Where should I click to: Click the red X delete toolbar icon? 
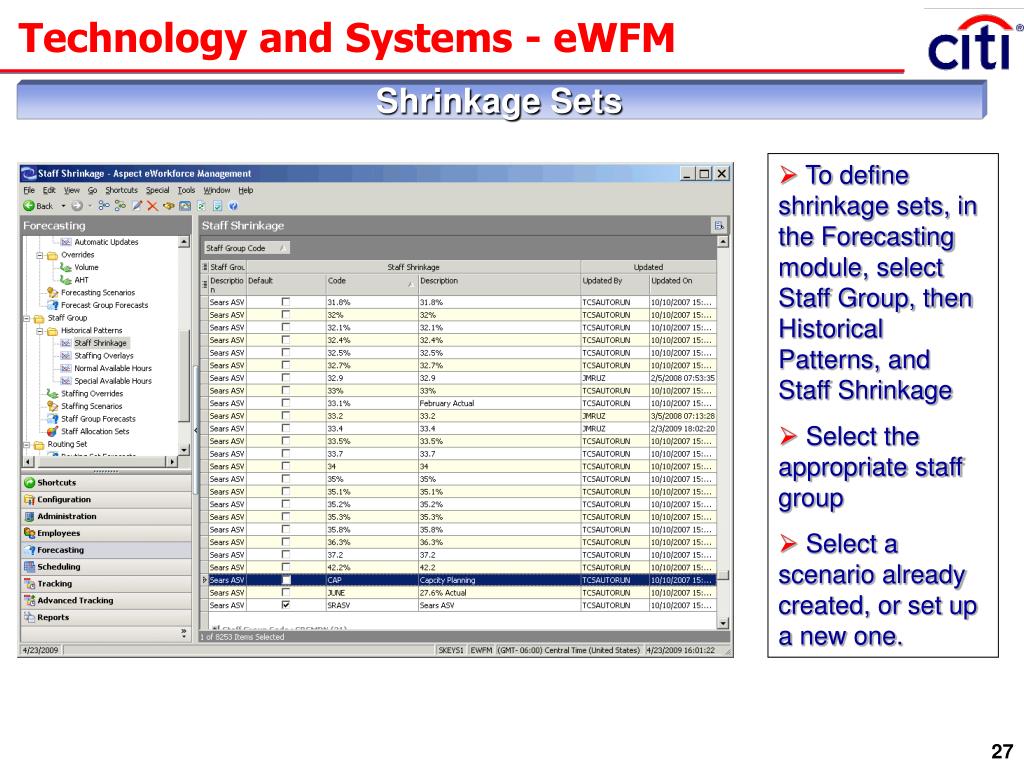pyautogui.click(x=152, y=206)
